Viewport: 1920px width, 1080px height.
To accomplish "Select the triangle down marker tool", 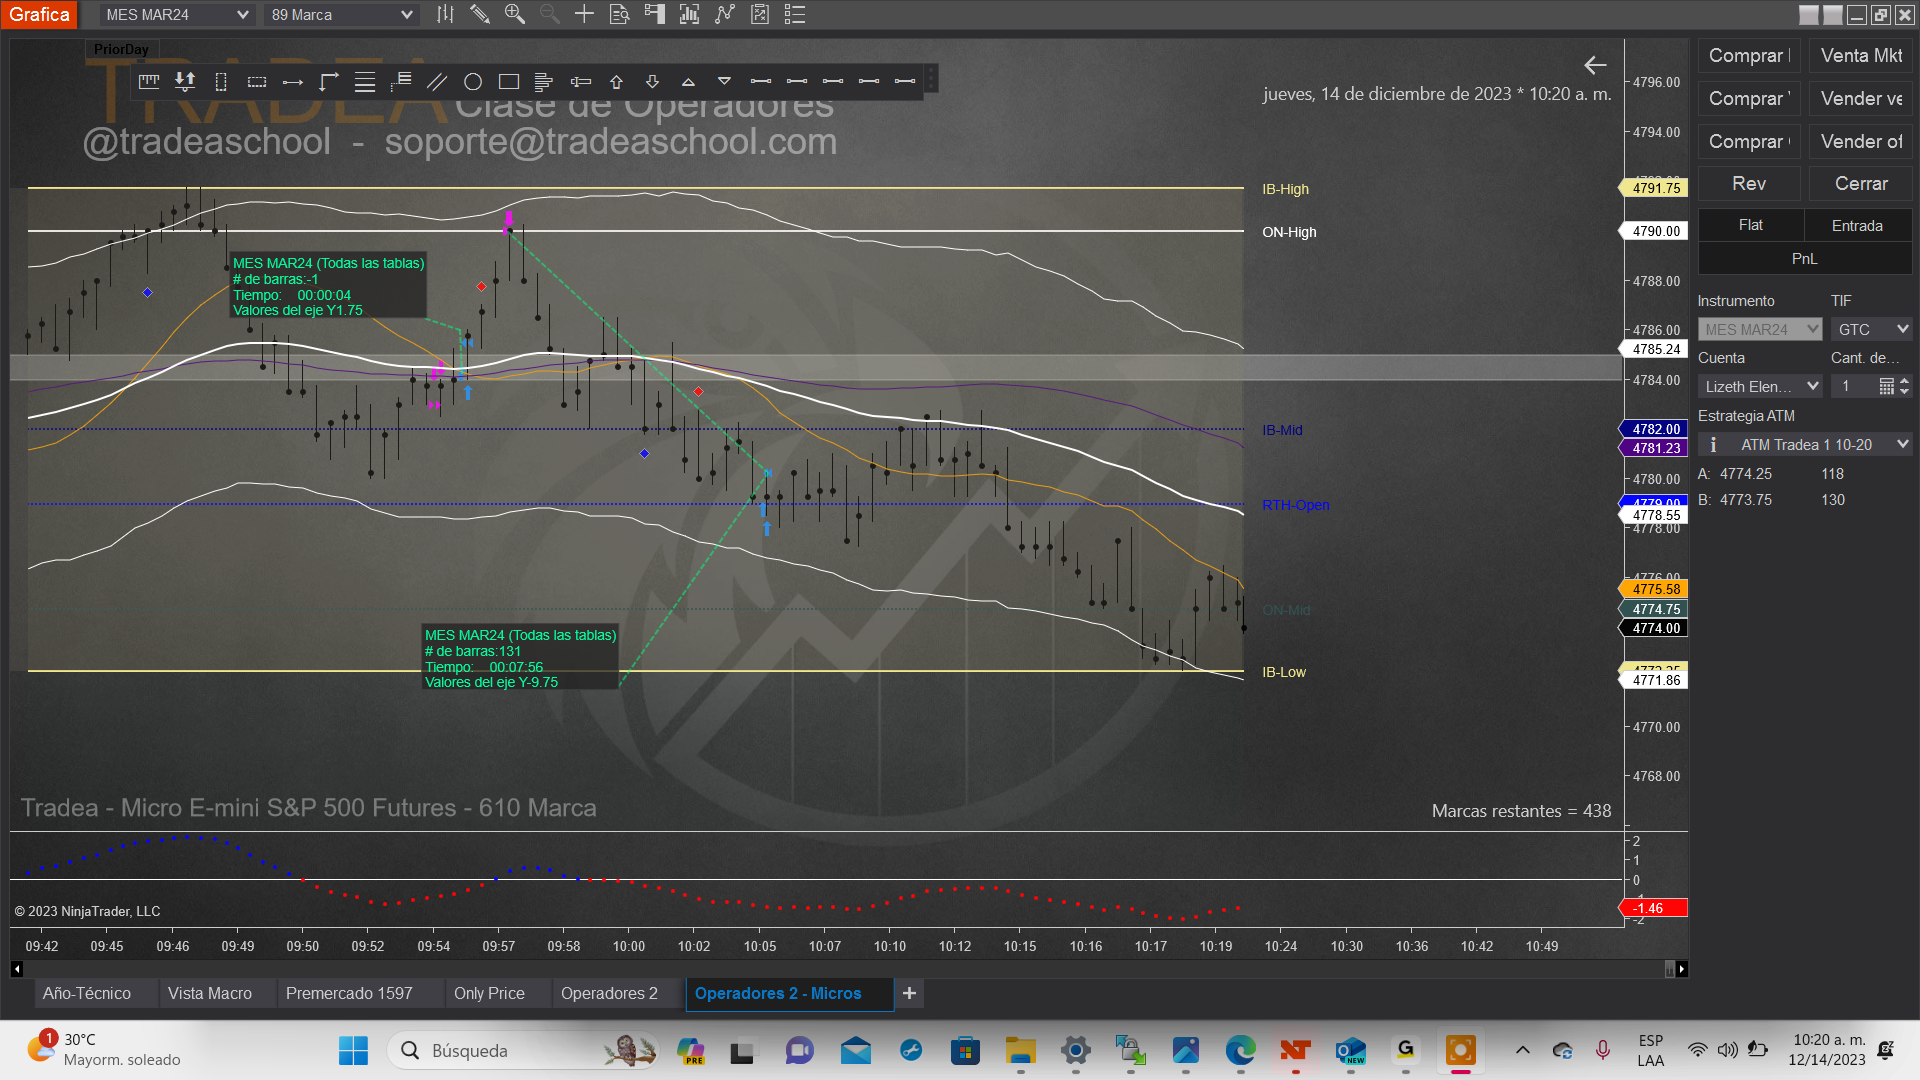I will [724, 82].
